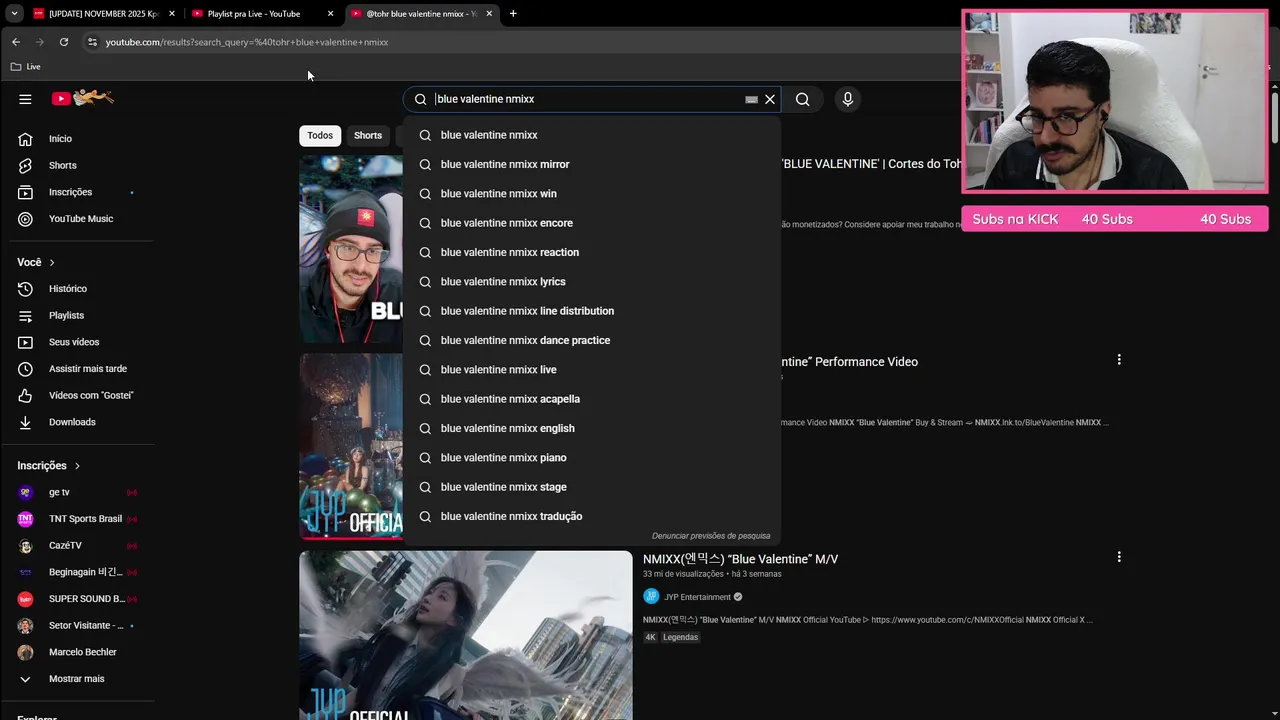Click Denunciar previsões de pesquisa link
The image size is (1280, 720).
(711, 536)
